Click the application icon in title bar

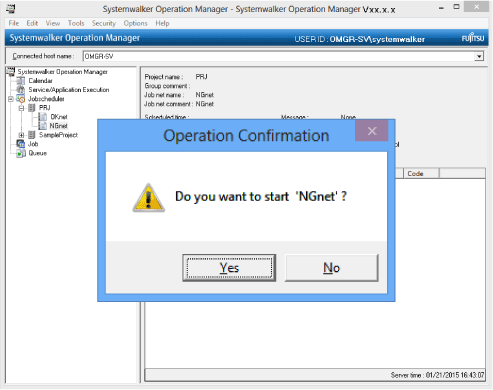click(x=11, y=9)
